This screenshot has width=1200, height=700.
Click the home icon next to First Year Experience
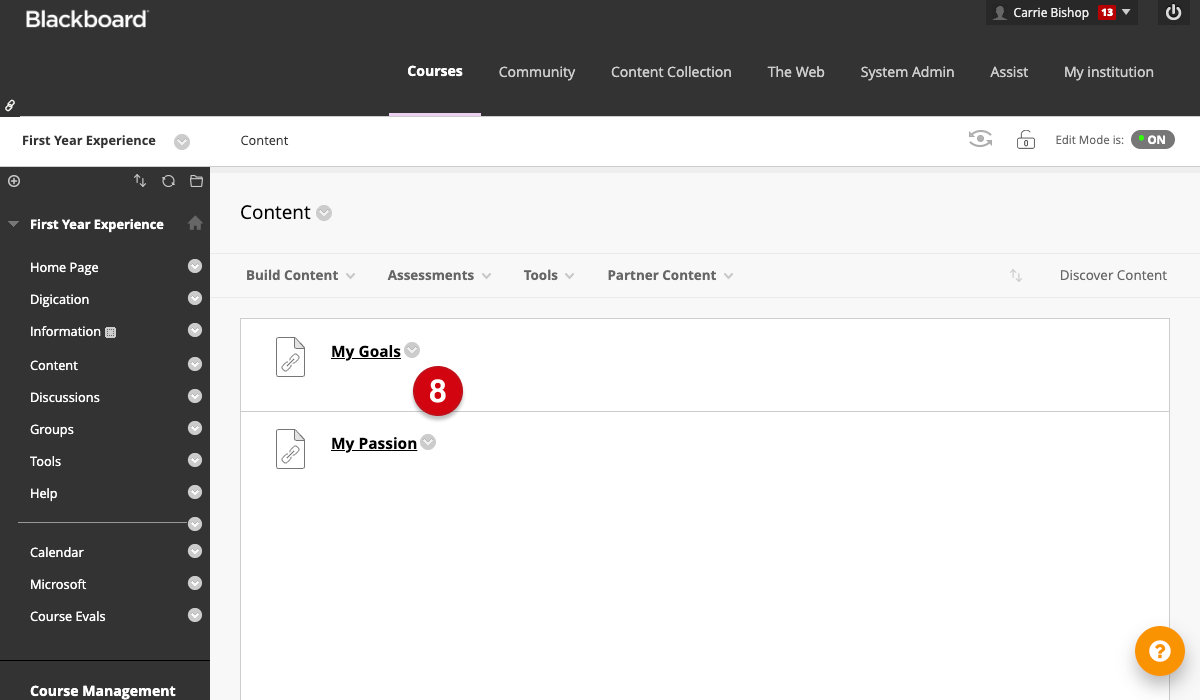[x=196, y=224]
